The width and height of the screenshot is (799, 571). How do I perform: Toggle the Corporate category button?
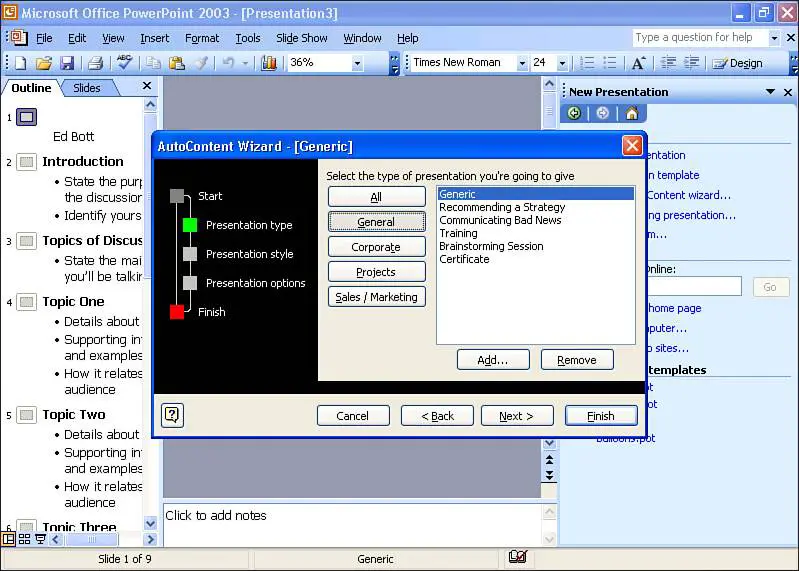coord(377,247)
